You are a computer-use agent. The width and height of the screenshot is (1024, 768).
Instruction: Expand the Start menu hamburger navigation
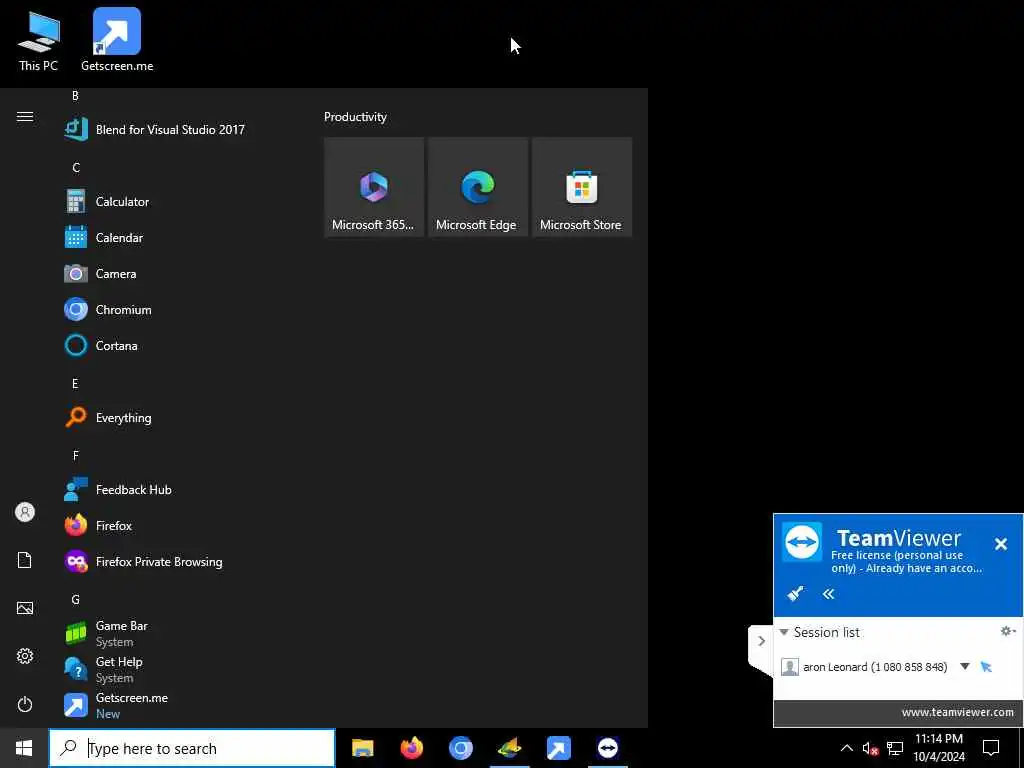coord(25,117)
